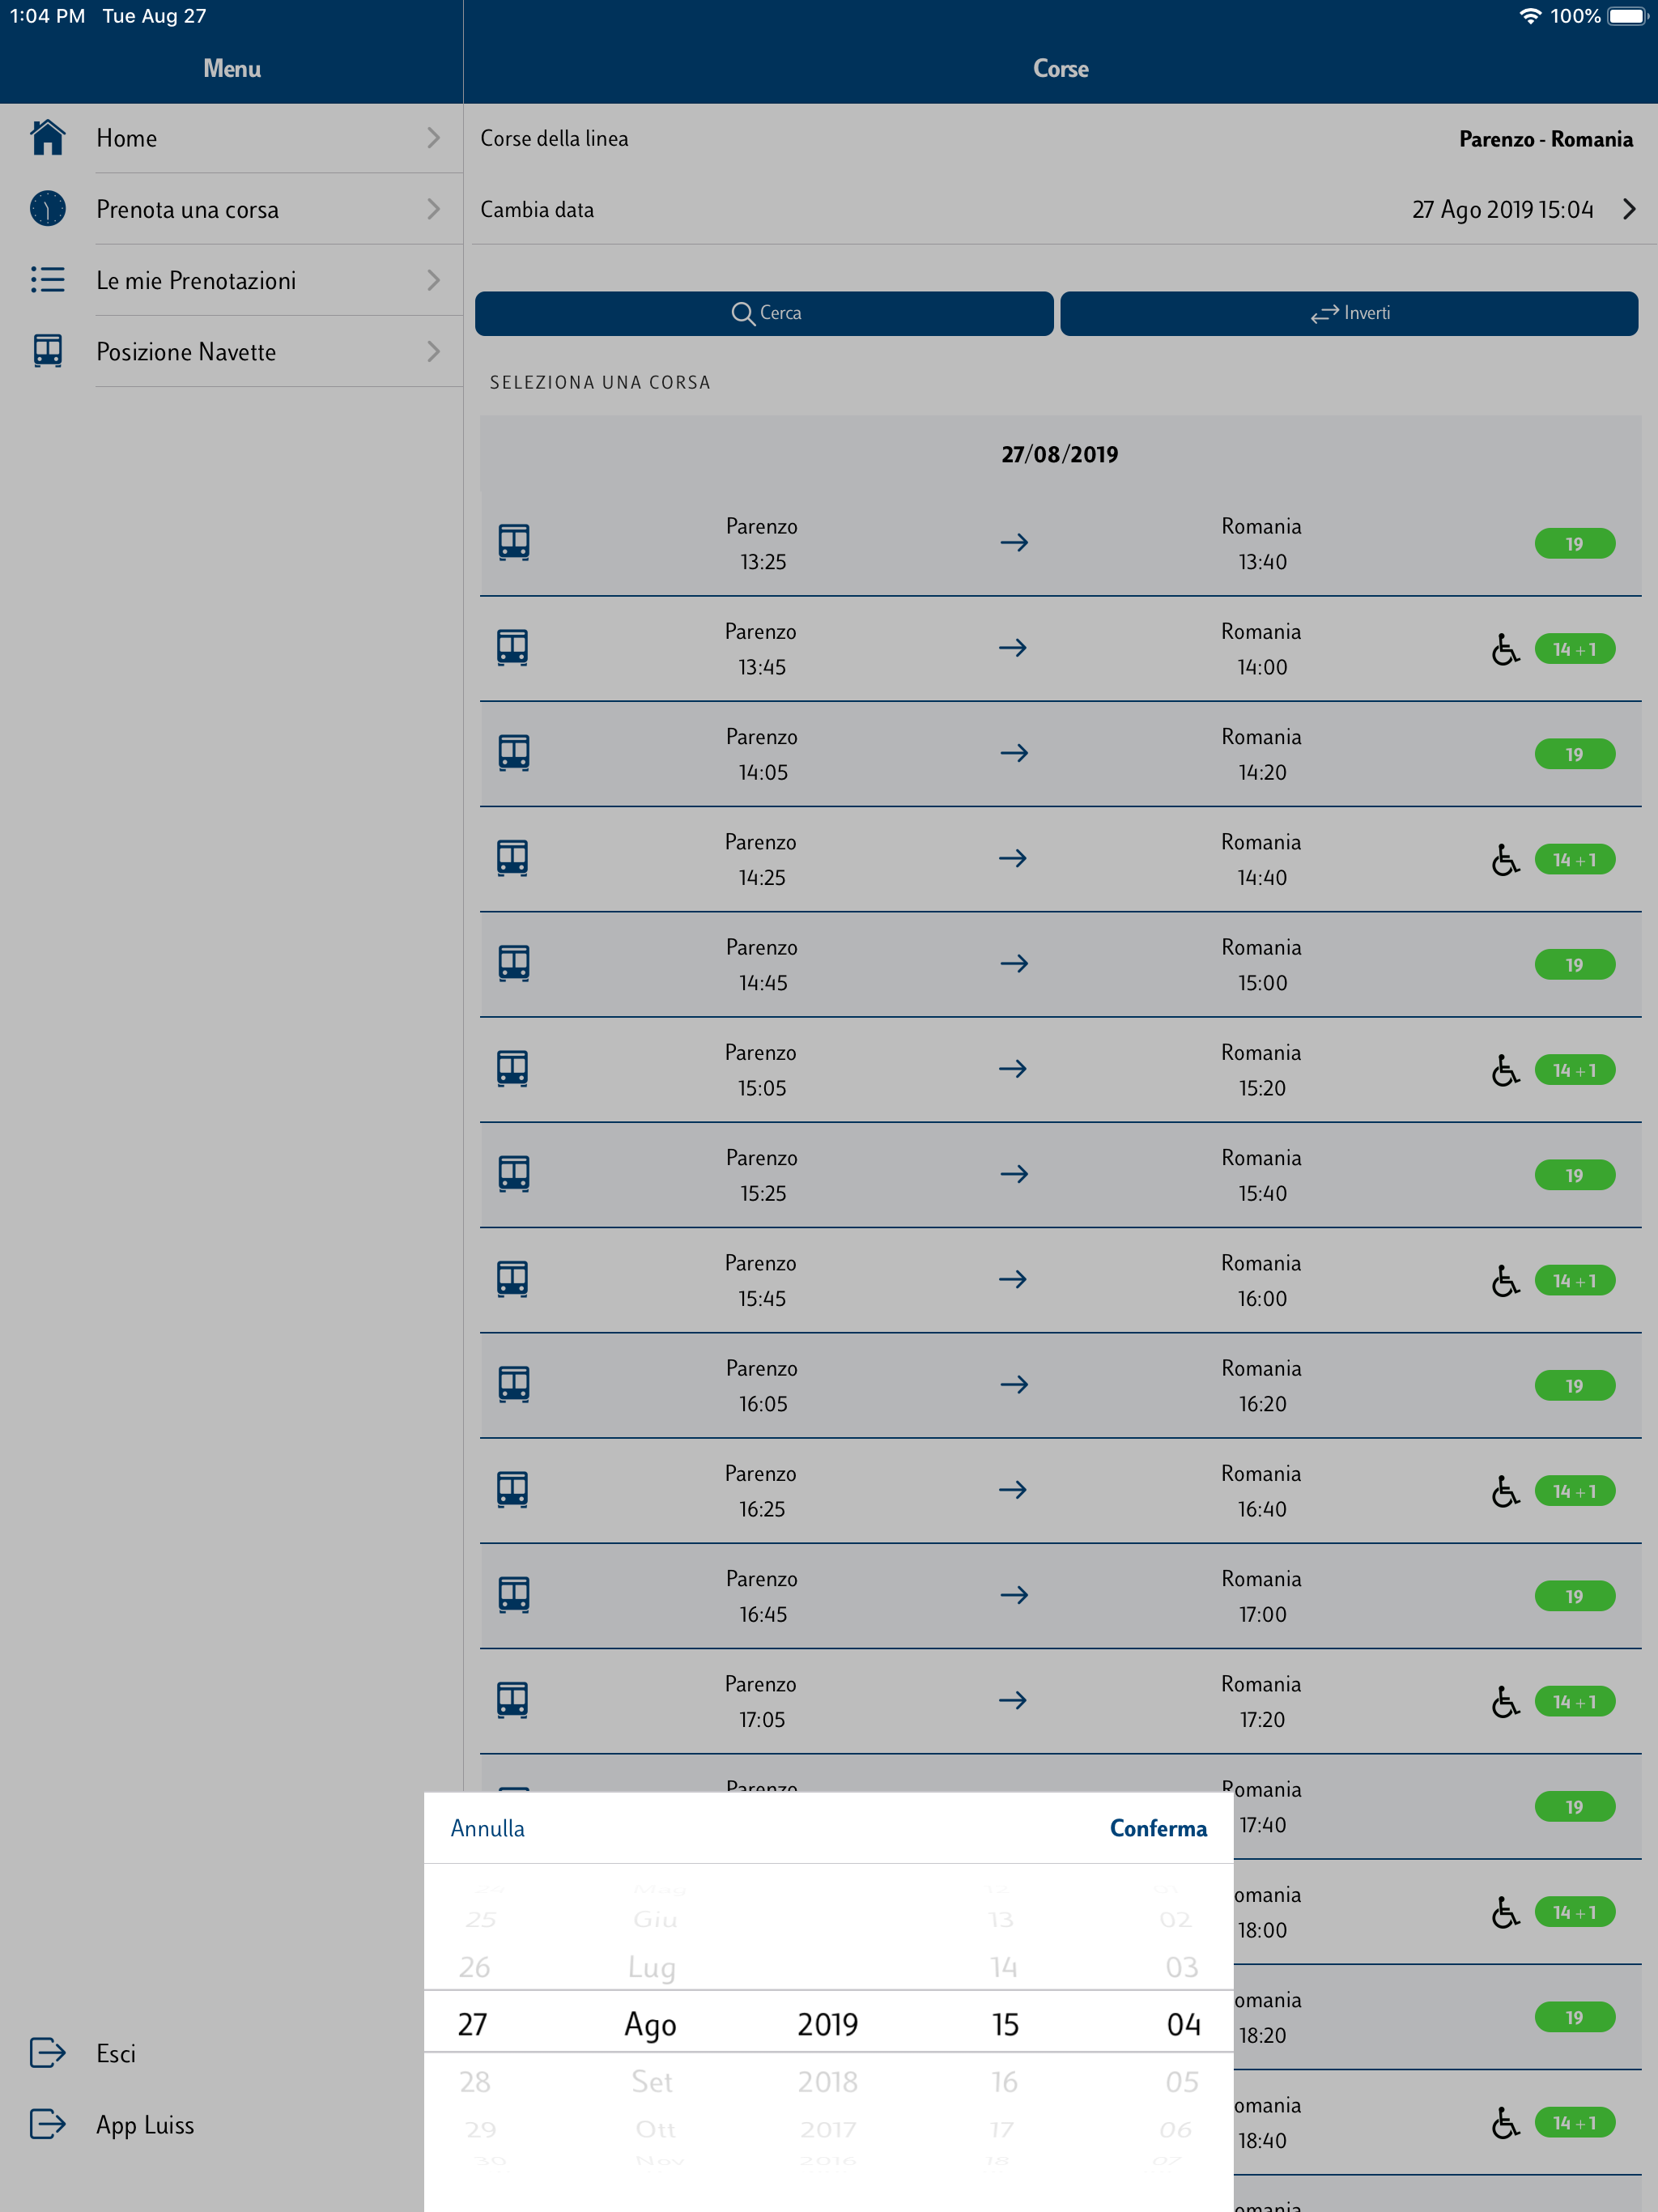1658x2212 pixels.
Task: Open the Home row chevron
Action: tap(433, 138)
